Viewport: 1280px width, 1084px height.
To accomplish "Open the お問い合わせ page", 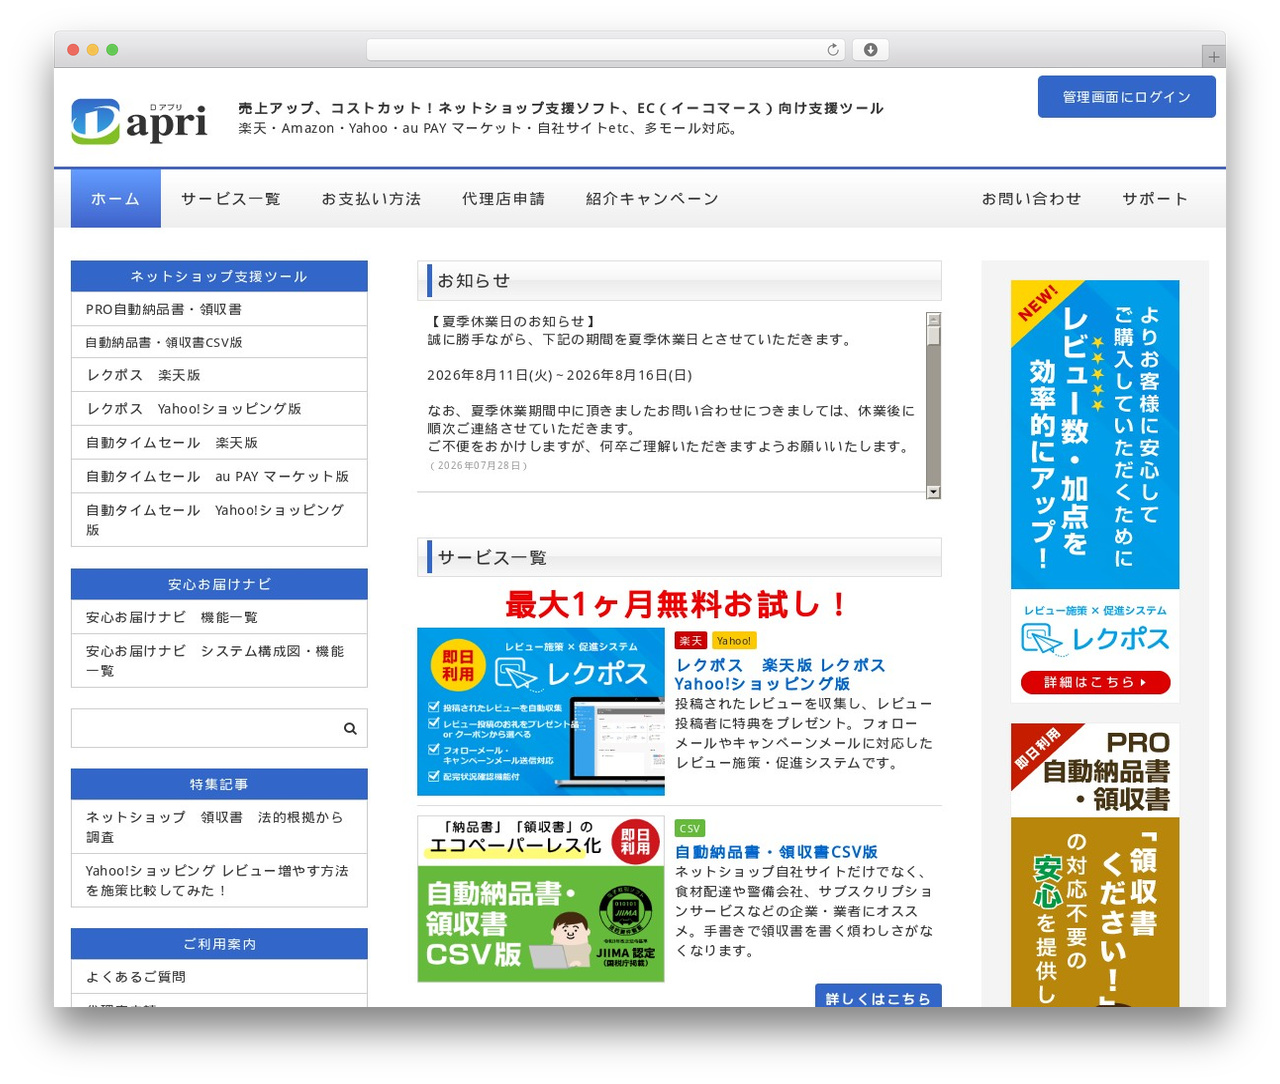I will point(1031,199).
